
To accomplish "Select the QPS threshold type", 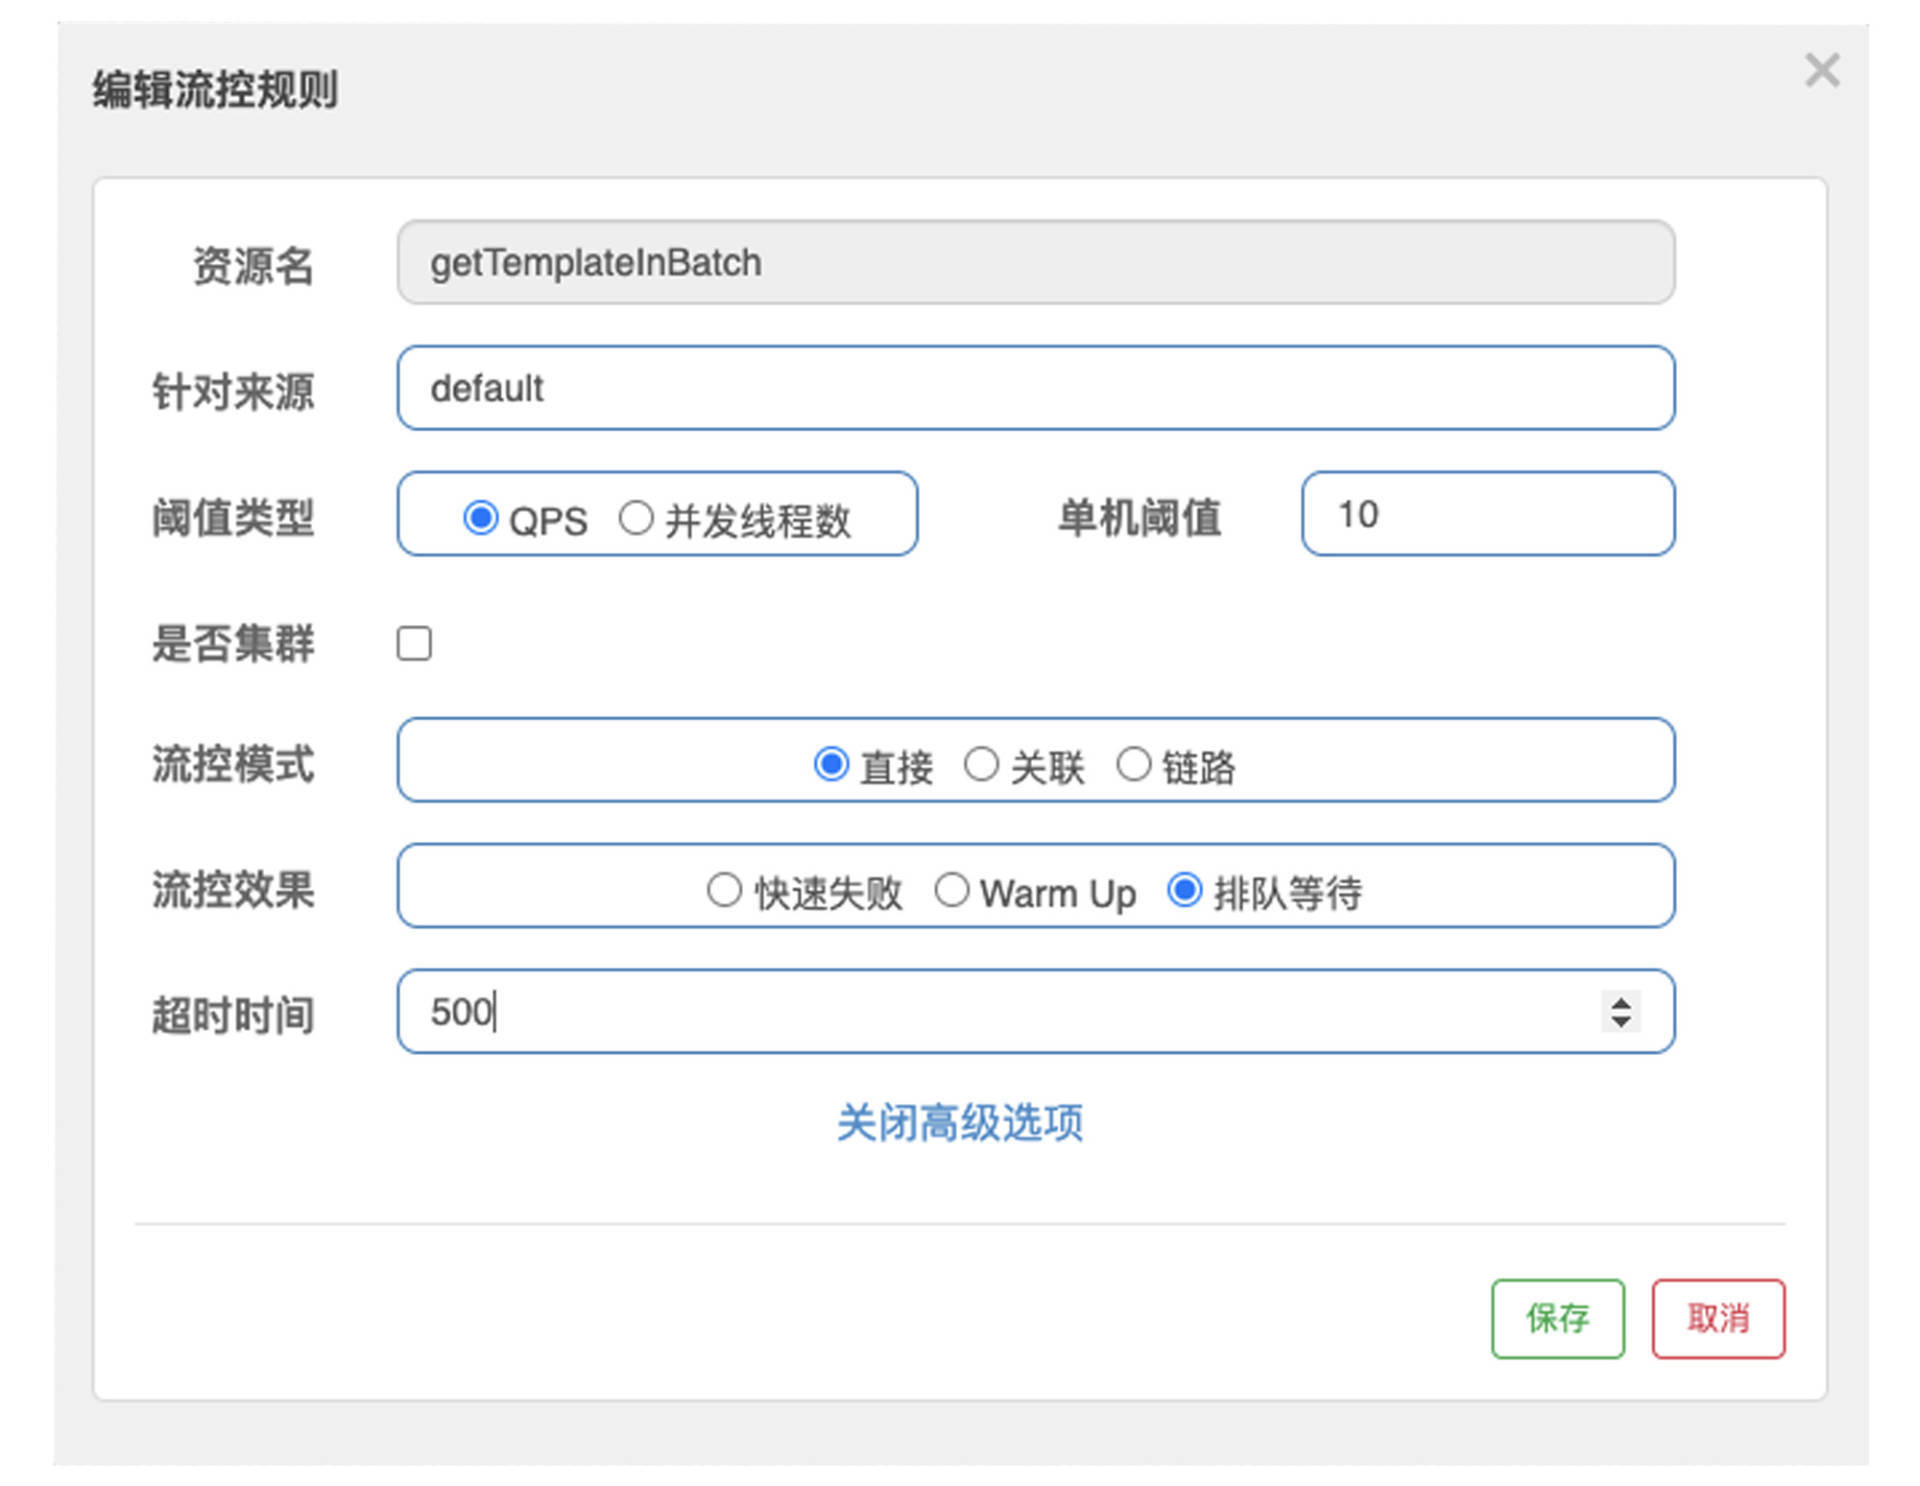I will [x=482, y=517].
